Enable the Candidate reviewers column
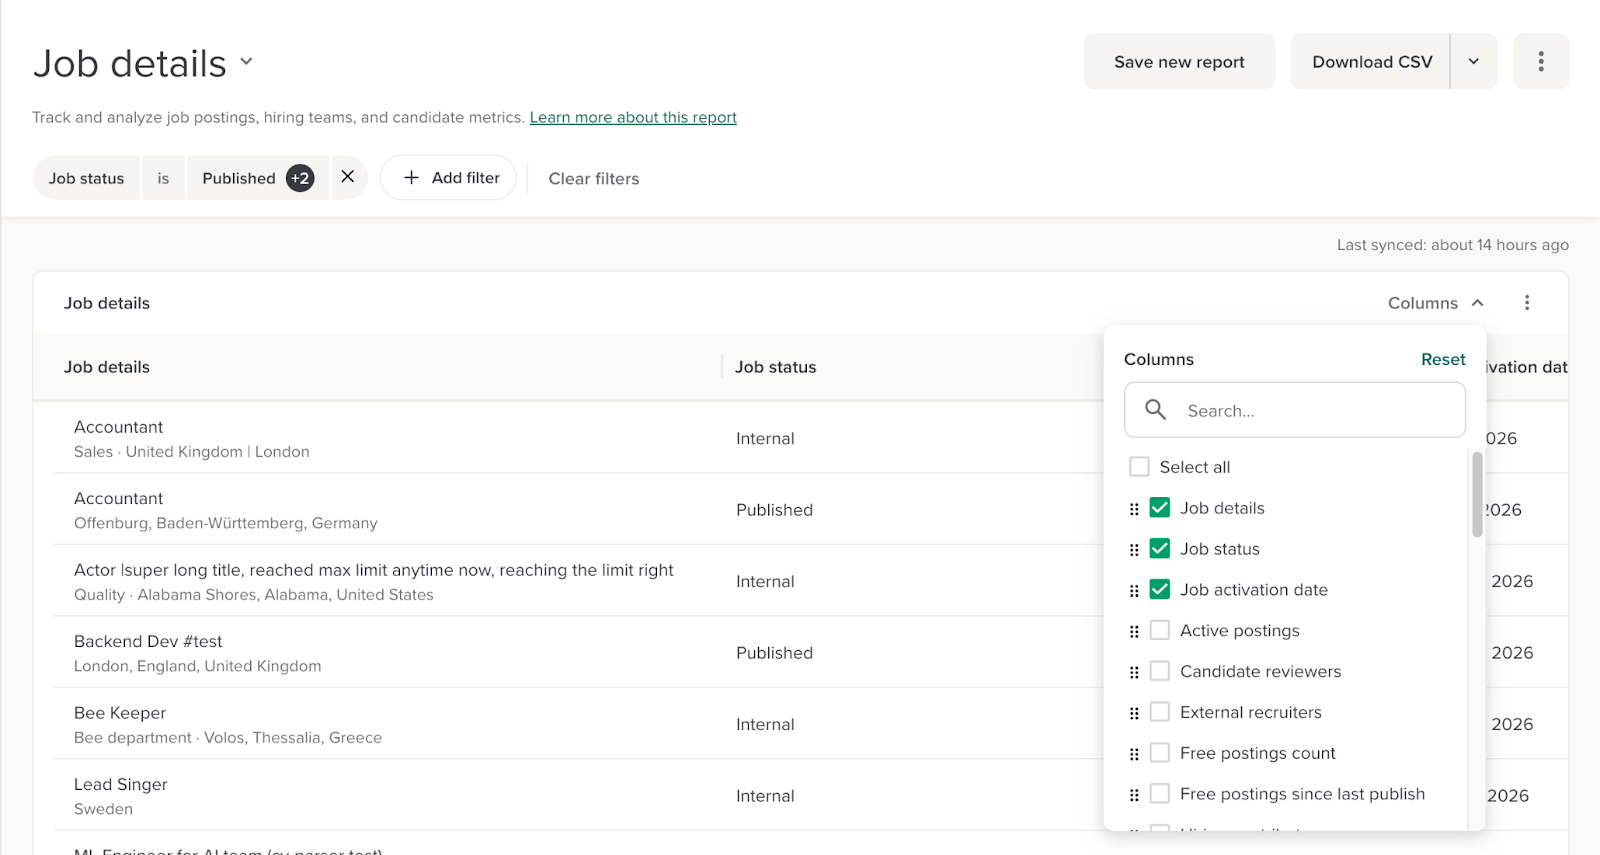1600x855 pixels. pos(1160,672)
